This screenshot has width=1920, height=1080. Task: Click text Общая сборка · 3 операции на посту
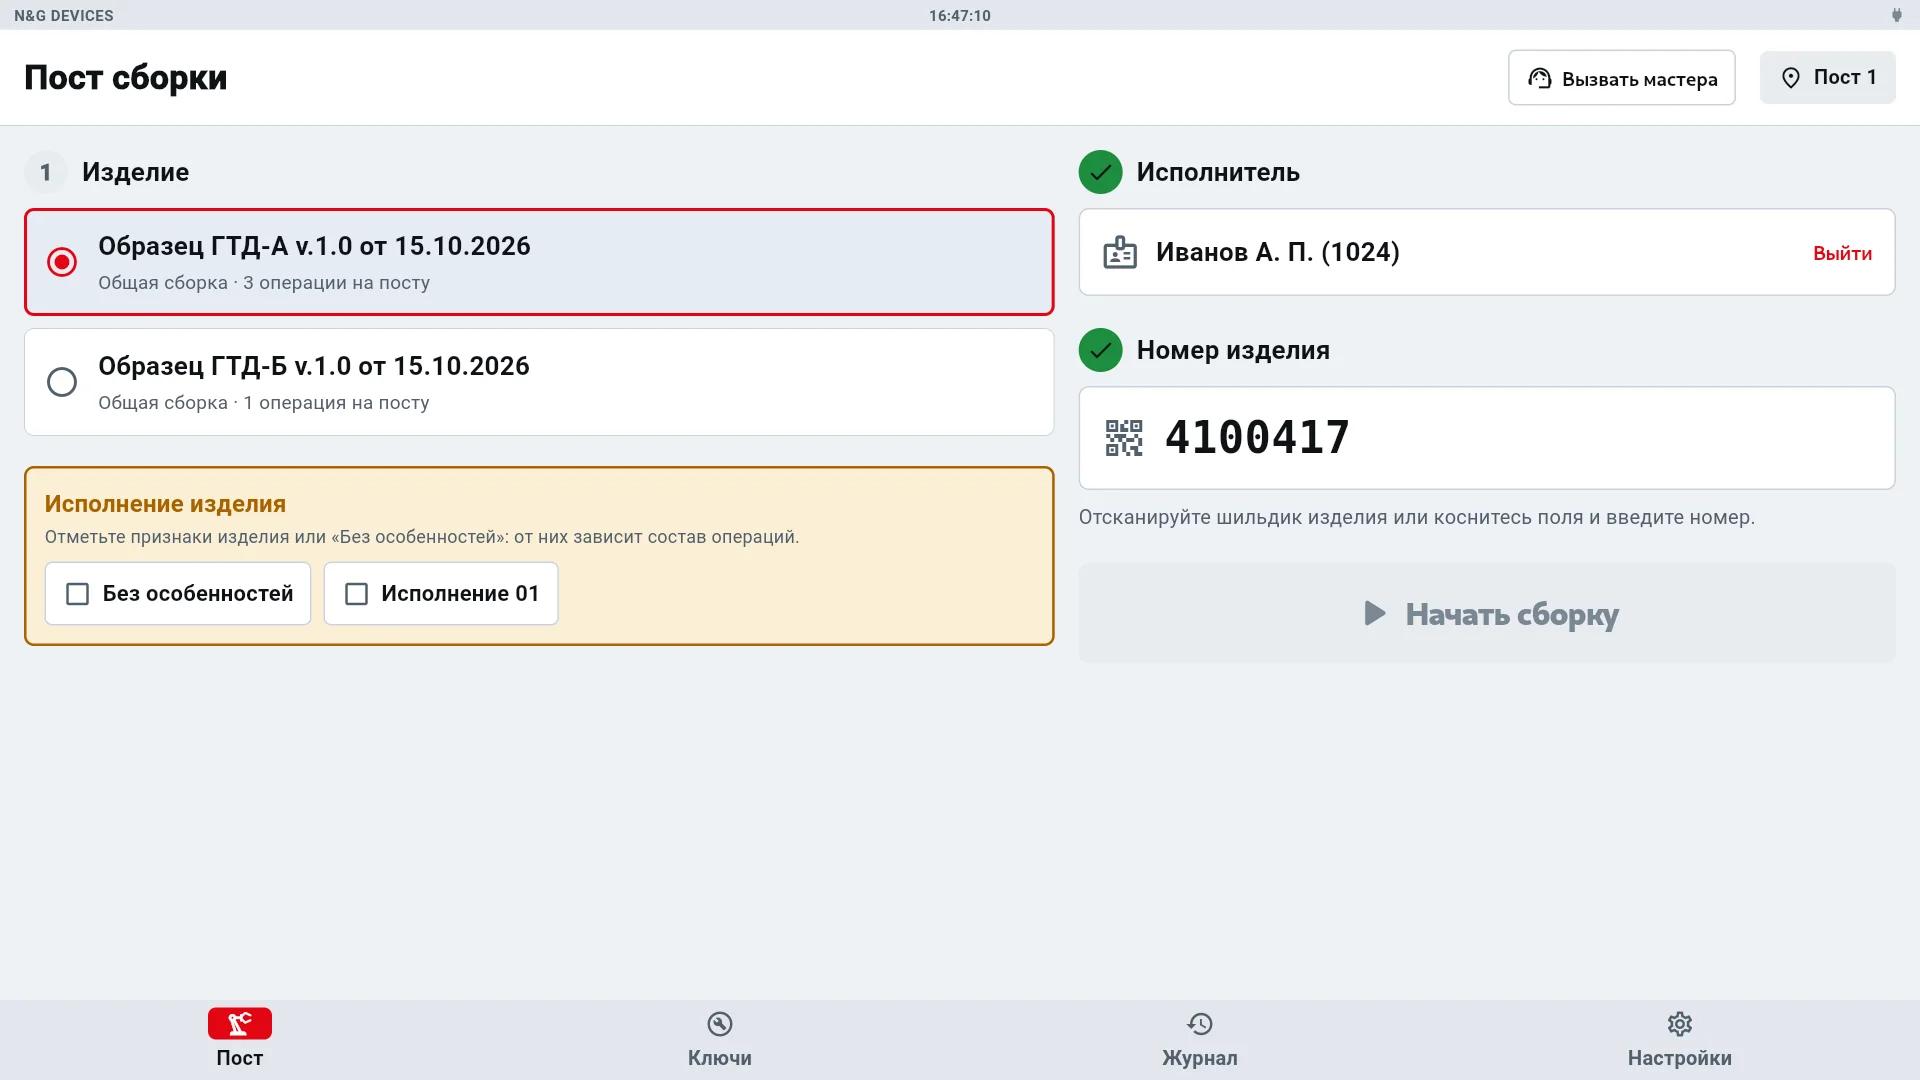coord(264,283)
